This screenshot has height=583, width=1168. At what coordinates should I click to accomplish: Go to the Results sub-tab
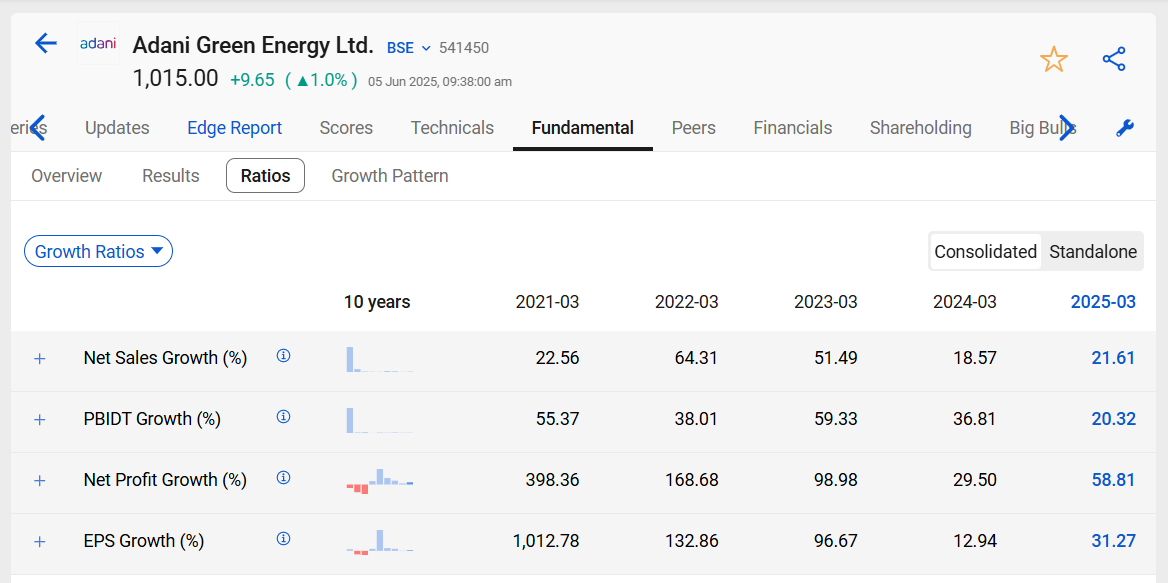tap(171, 176)
